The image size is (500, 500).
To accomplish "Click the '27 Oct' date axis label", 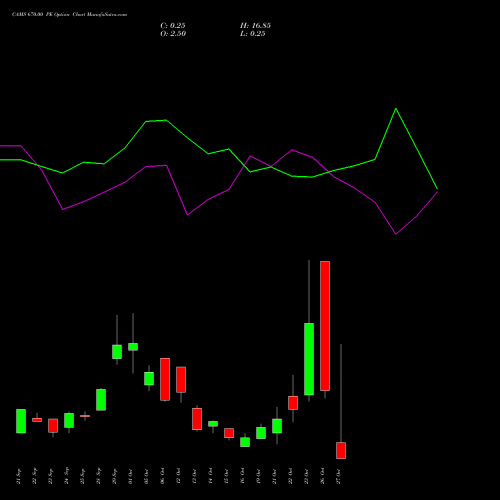I will (339, 476).
